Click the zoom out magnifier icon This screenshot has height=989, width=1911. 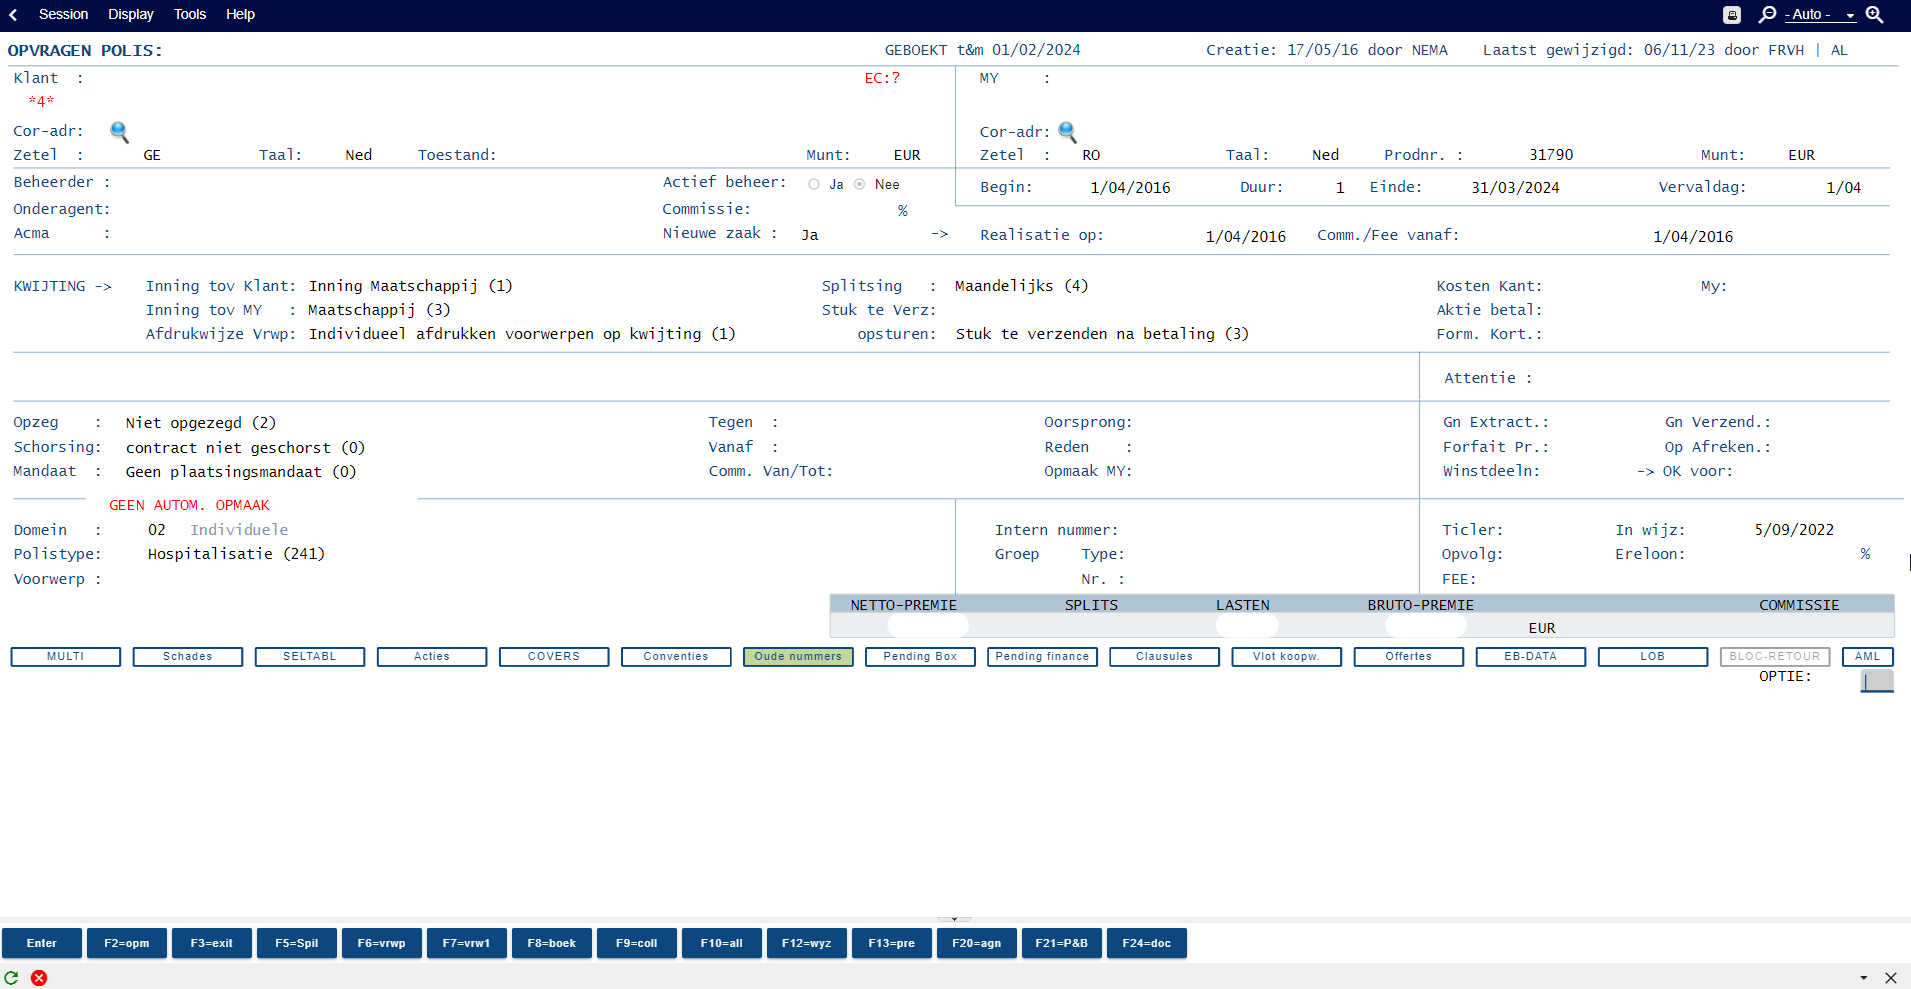1768,14
